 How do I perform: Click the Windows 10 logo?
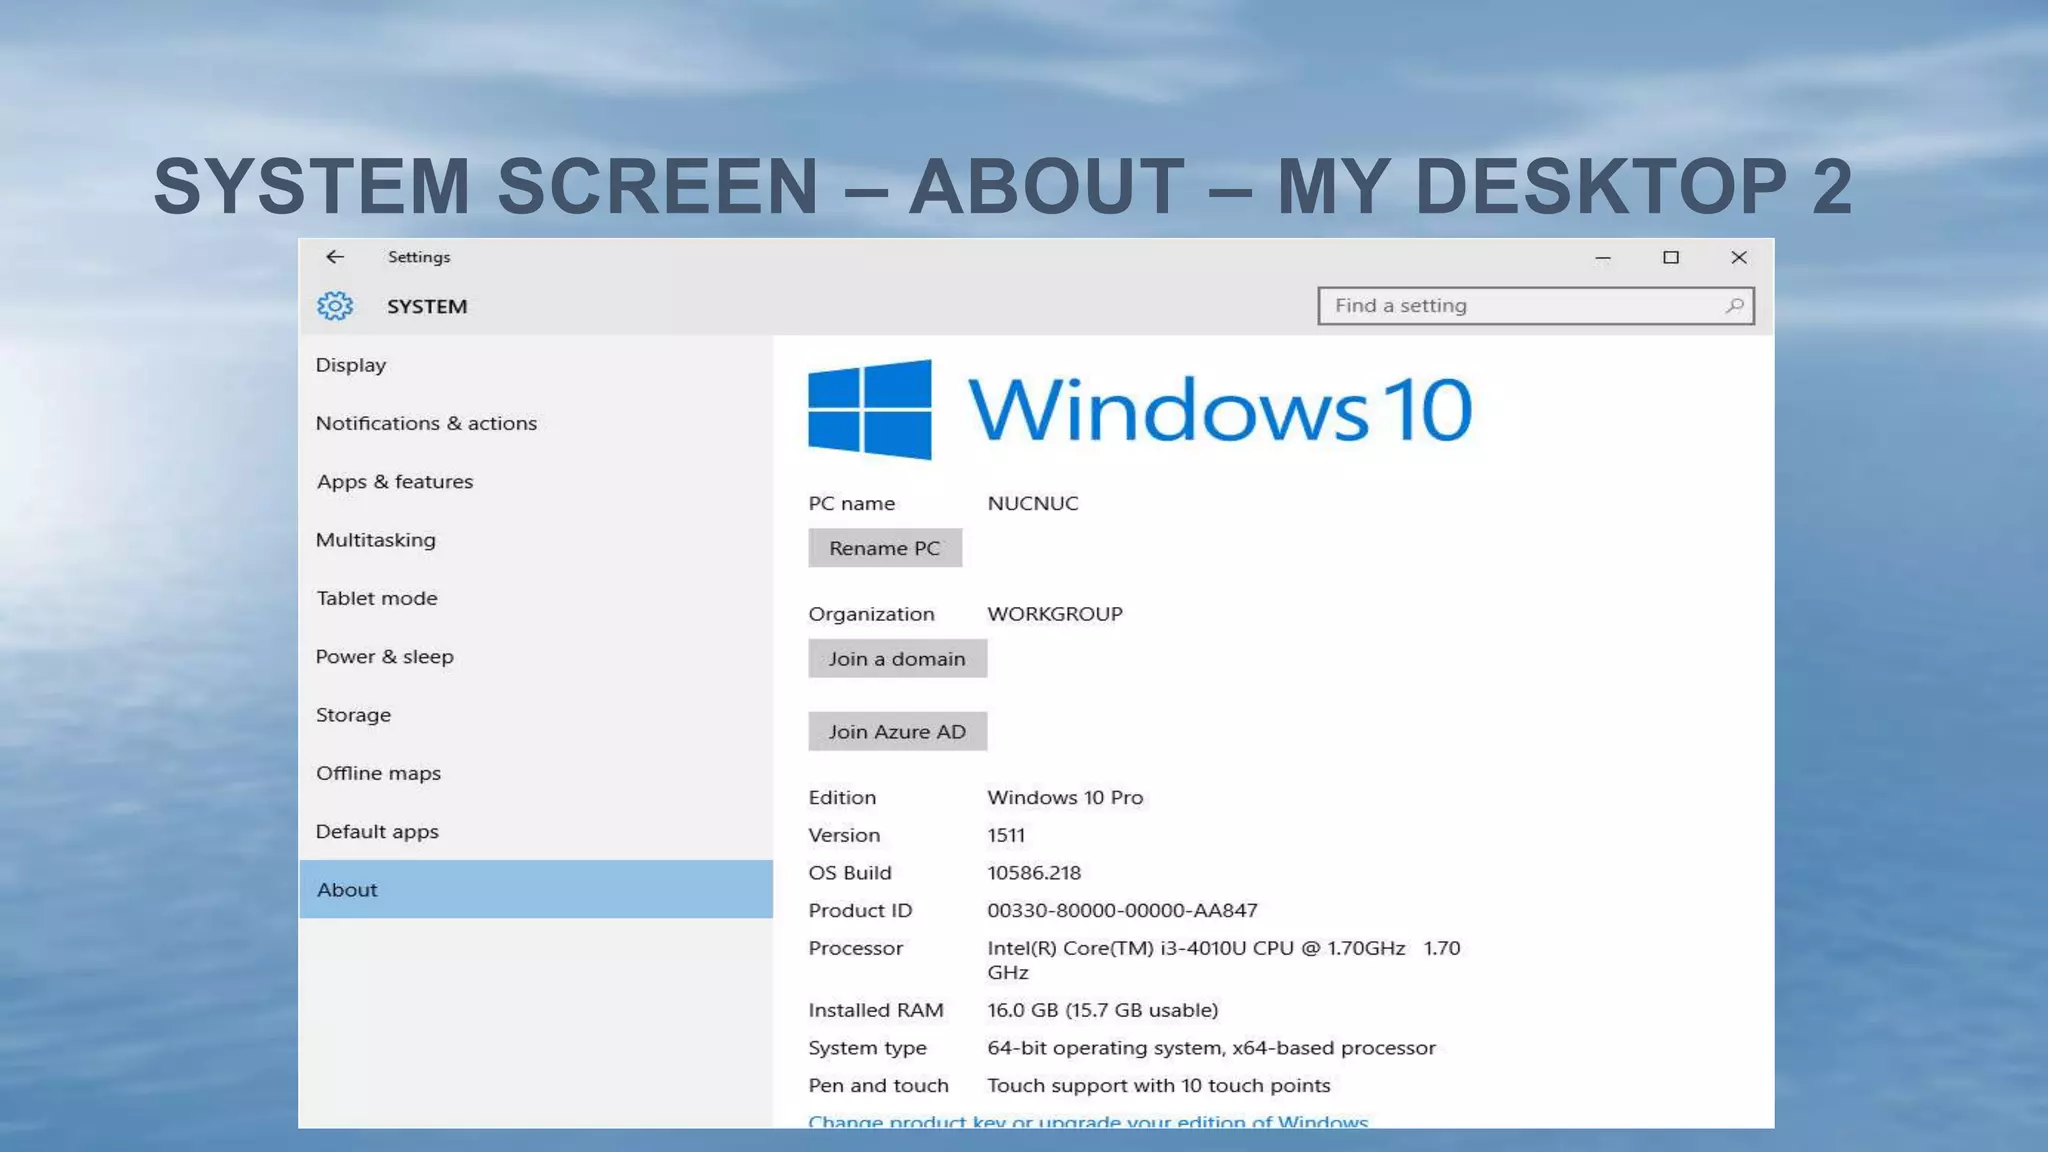tap(1140, 409)
